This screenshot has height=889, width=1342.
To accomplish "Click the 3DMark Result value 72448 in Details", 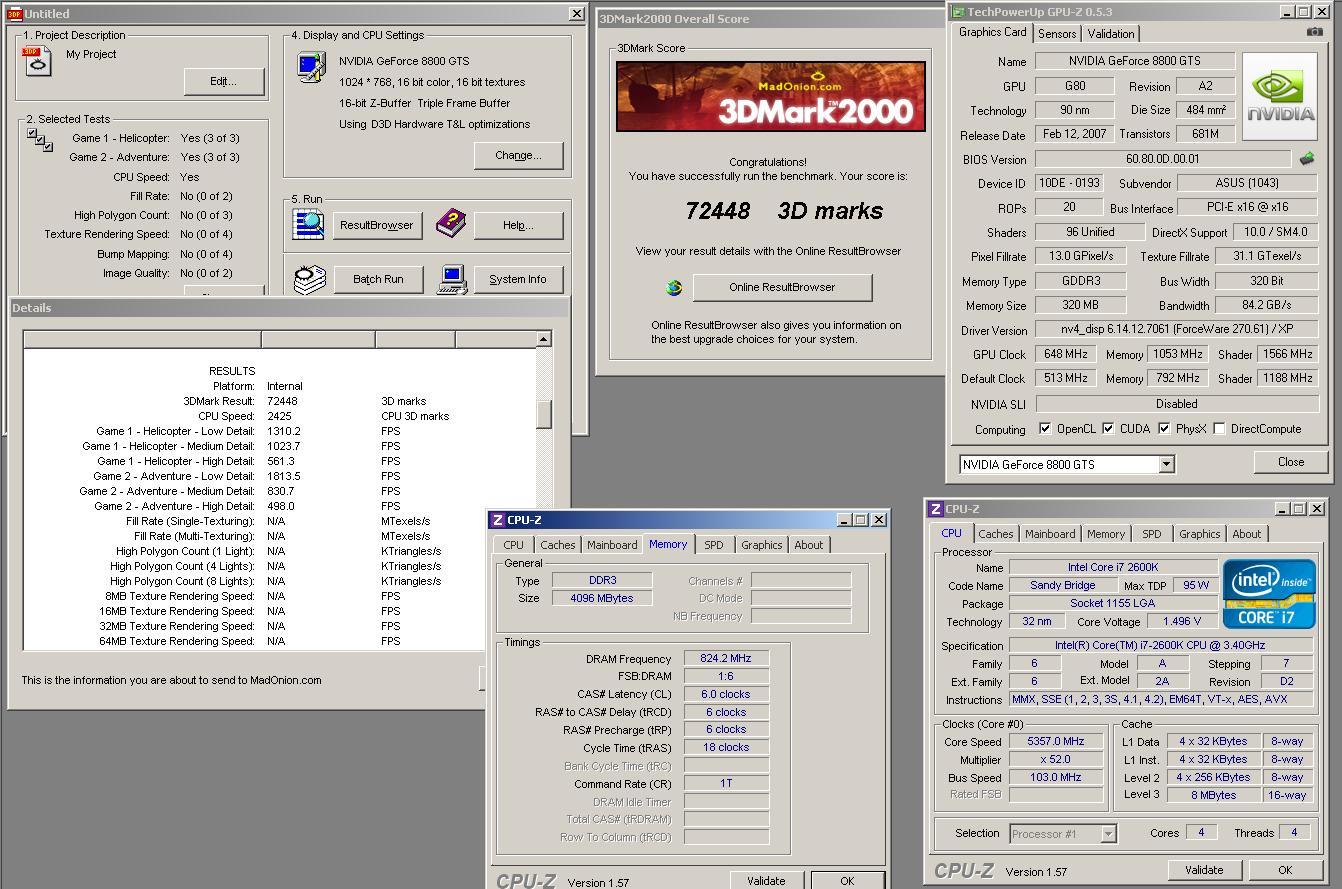I will pyautogui.click(x=282, y=401).
